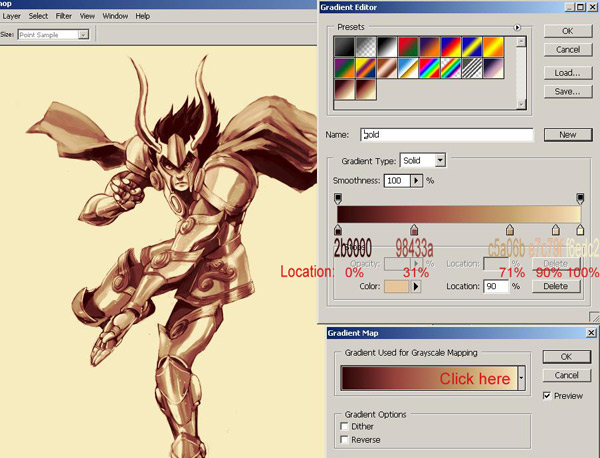Open the Help menu
600x458 pixels.
[x=143, y=16]
